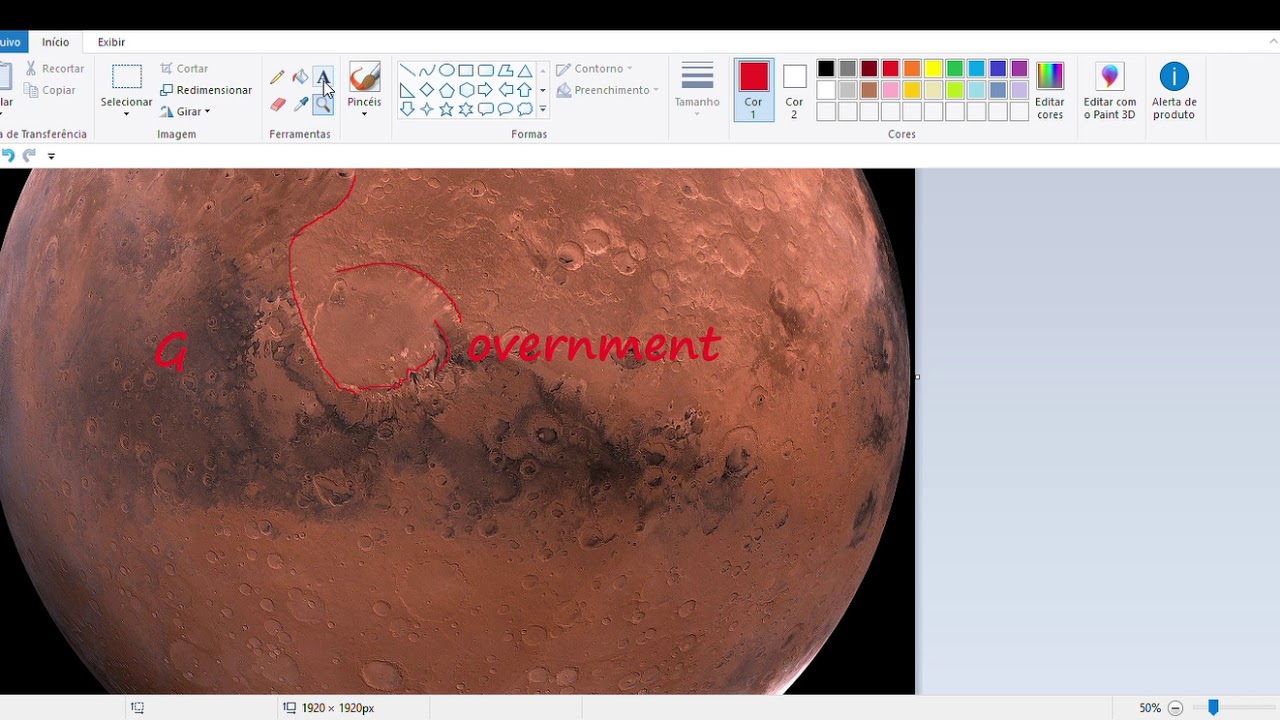
Task: Open Editar cores color editor
Action: point(1050,92)
